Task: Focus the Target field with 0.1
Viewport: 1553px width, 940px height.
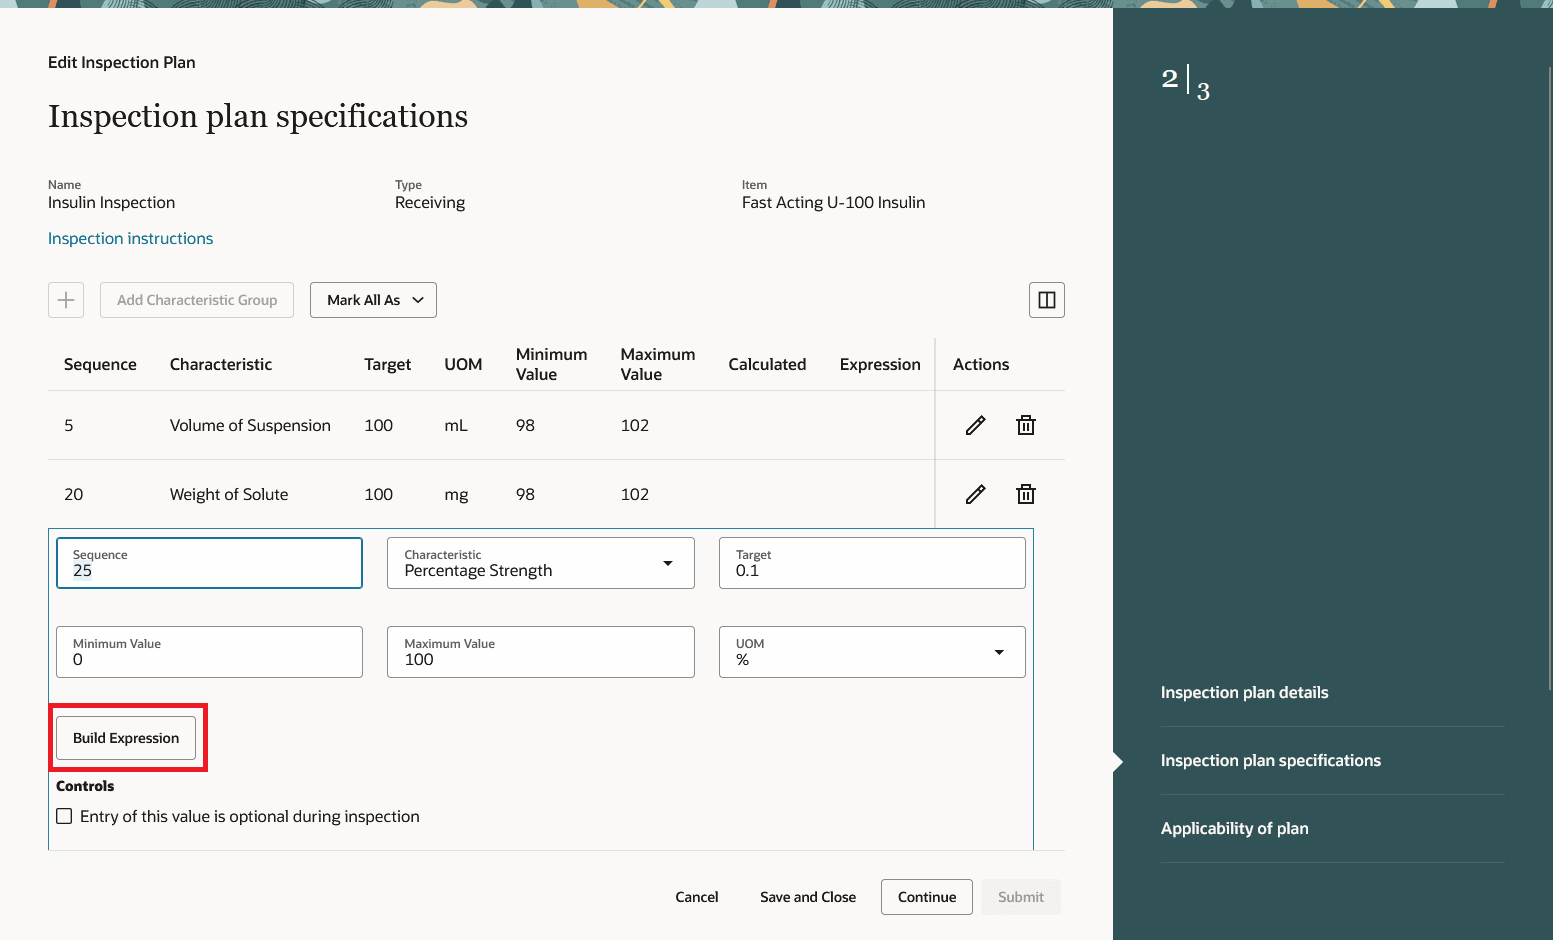Action: [x=872, y=563]
